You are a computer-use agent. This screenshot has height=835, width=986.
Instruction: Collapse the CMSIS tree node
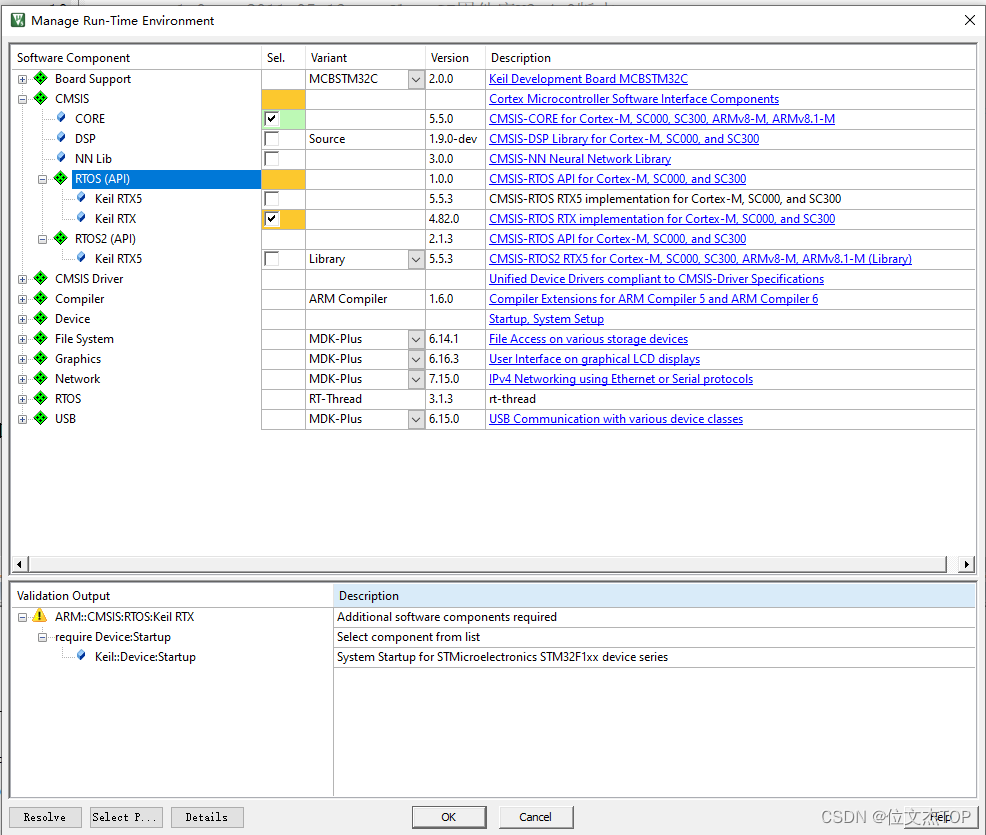pos(23,99)
